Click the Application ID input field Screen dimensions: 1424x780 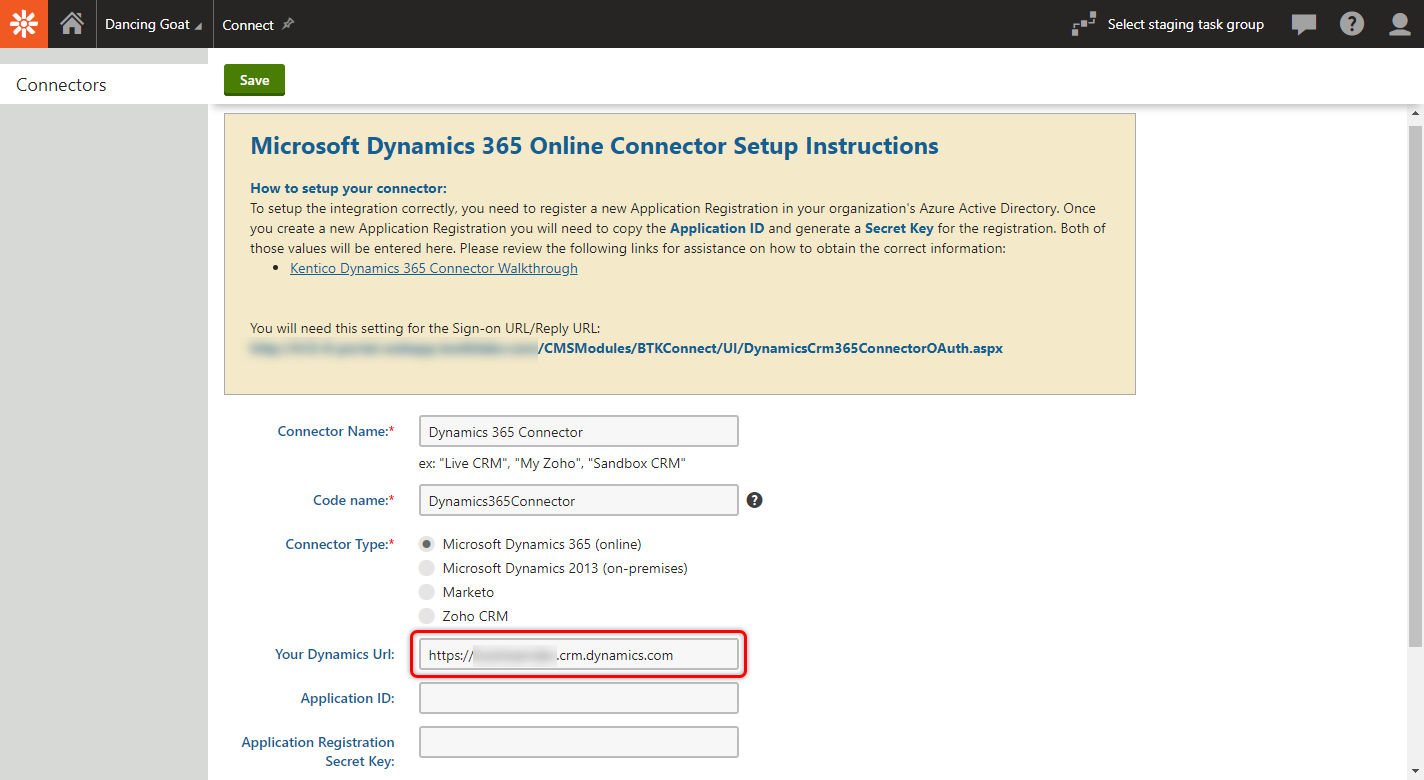tap(579, 698)
